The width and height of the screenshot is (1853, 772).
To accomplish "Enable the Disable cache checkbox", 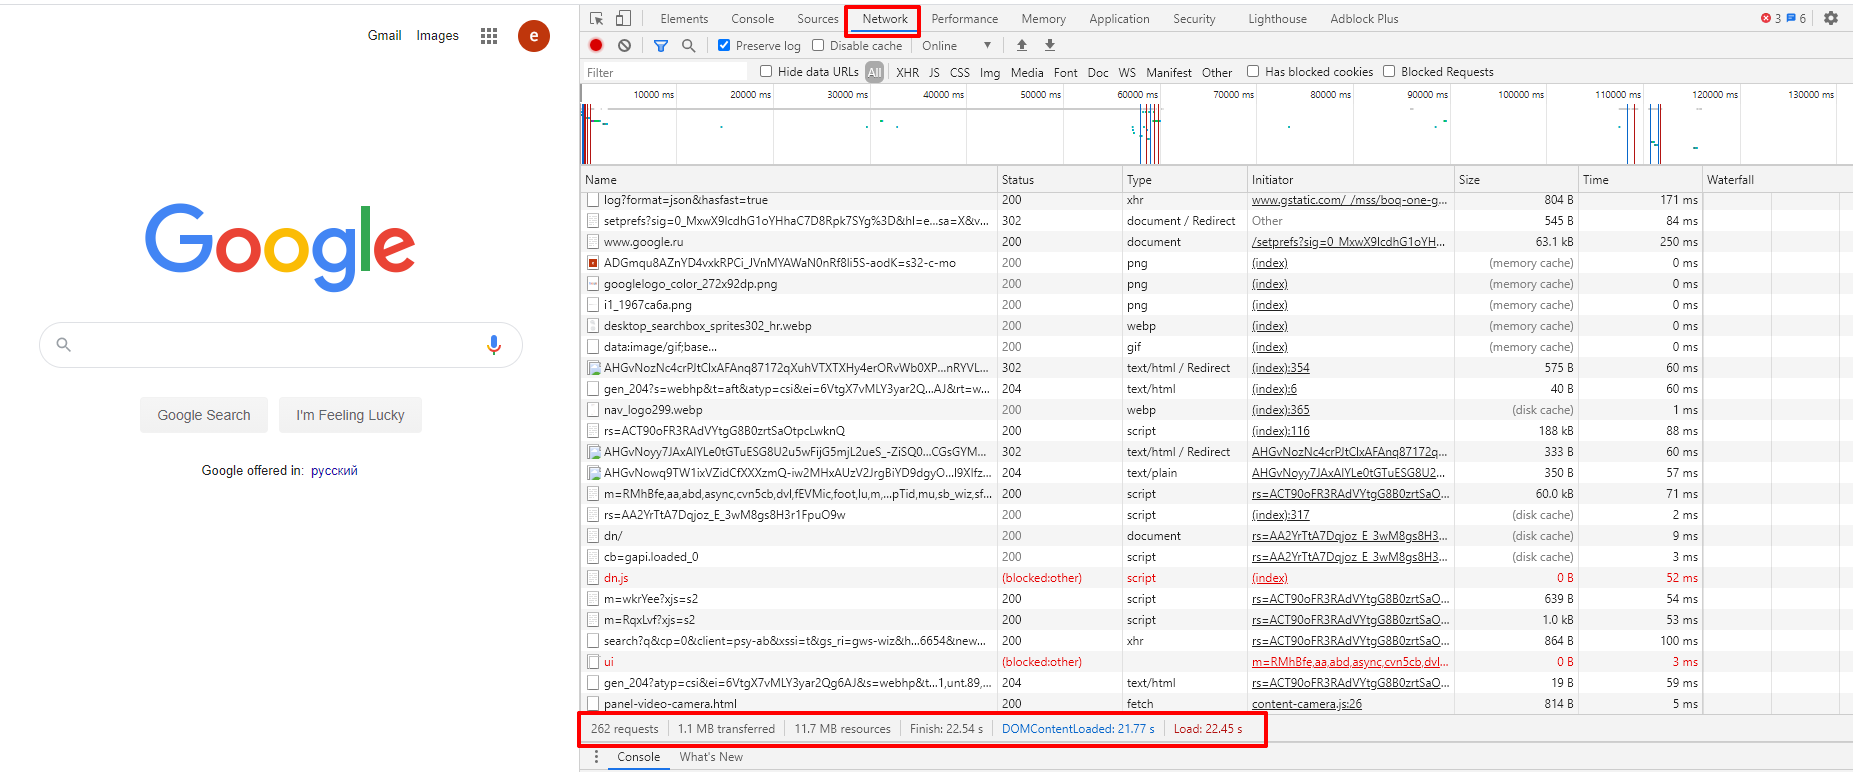I will pyautogui.click(x=818, y=45).
